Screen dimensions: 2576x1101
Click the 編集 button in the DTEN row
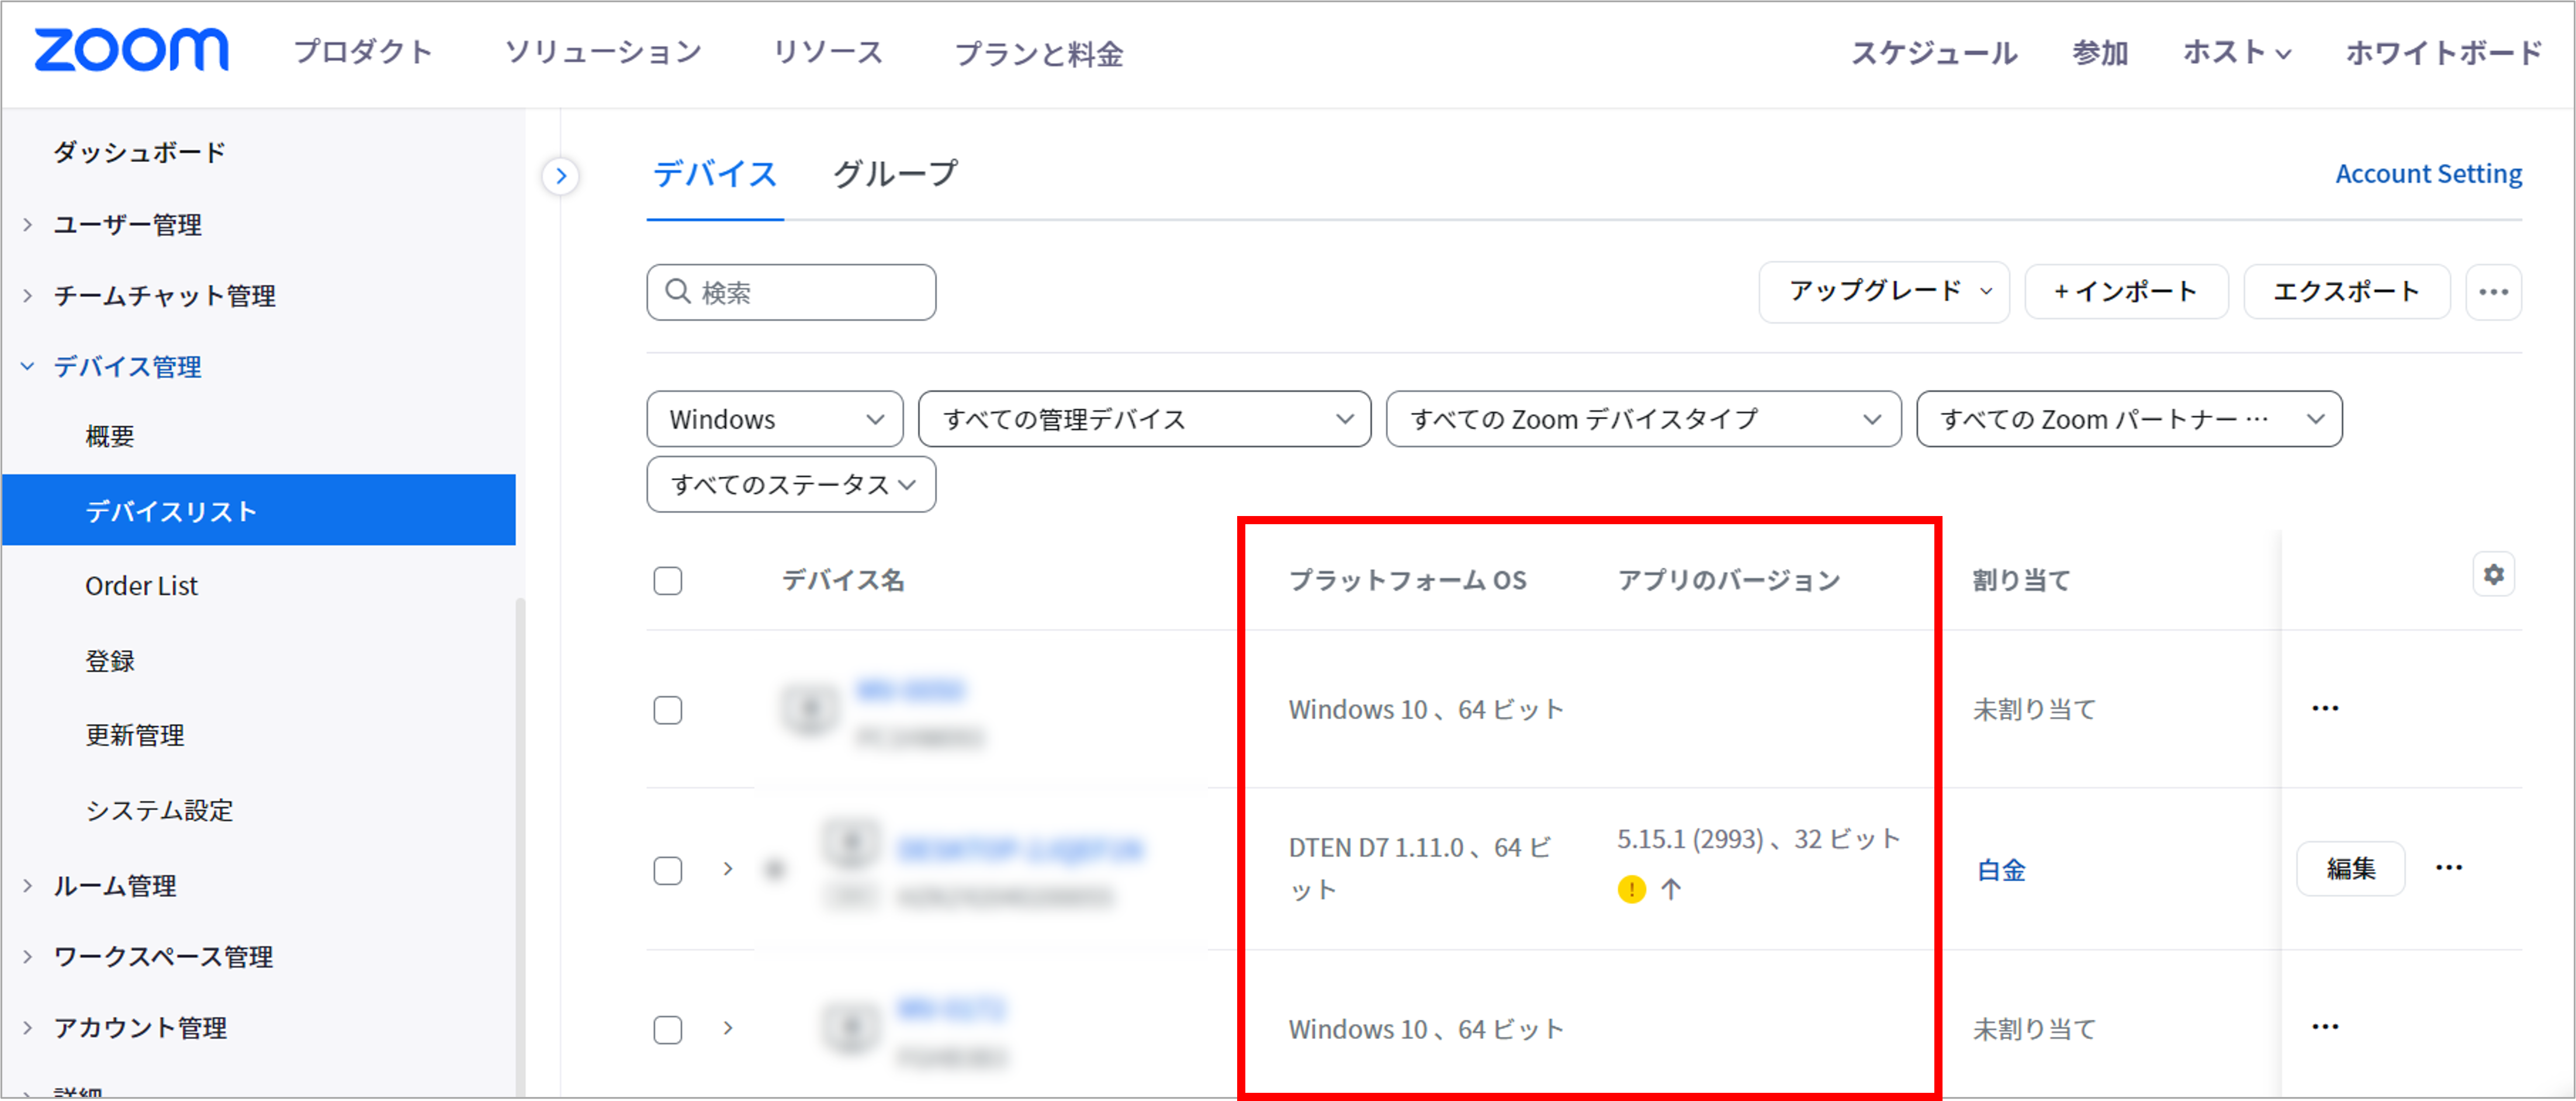[x=2350, y=868]
